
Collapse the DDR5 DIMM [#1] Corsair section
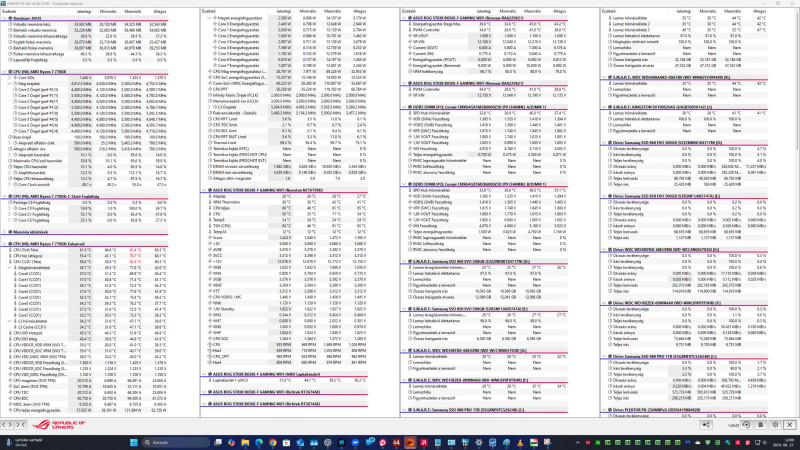pyautogui.click(x=404, y=107)
